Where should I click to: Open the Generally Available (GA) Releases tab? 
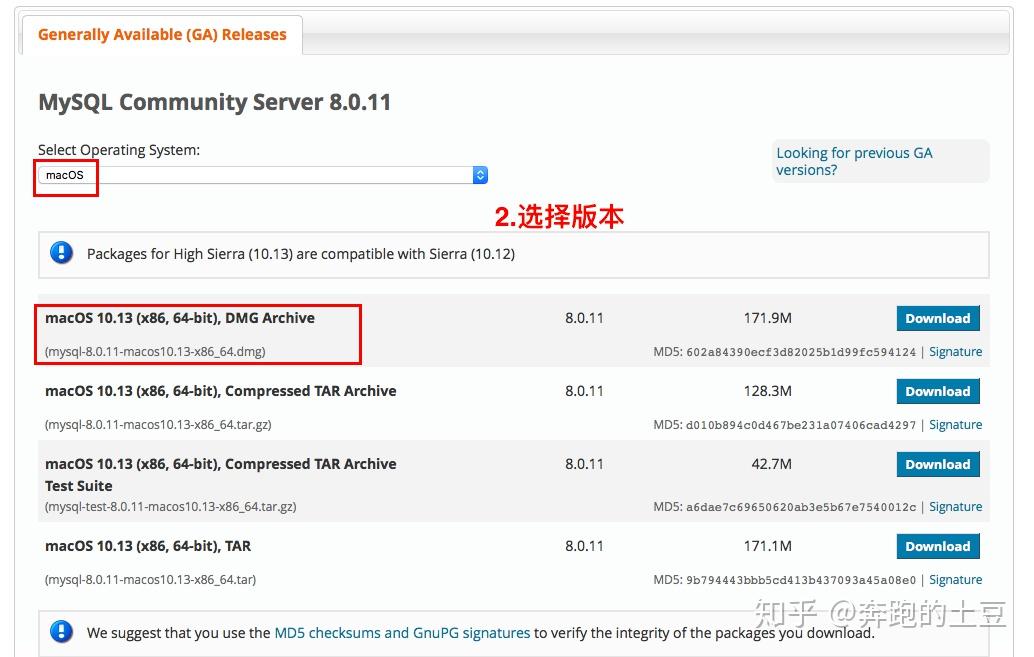[162, 34]
